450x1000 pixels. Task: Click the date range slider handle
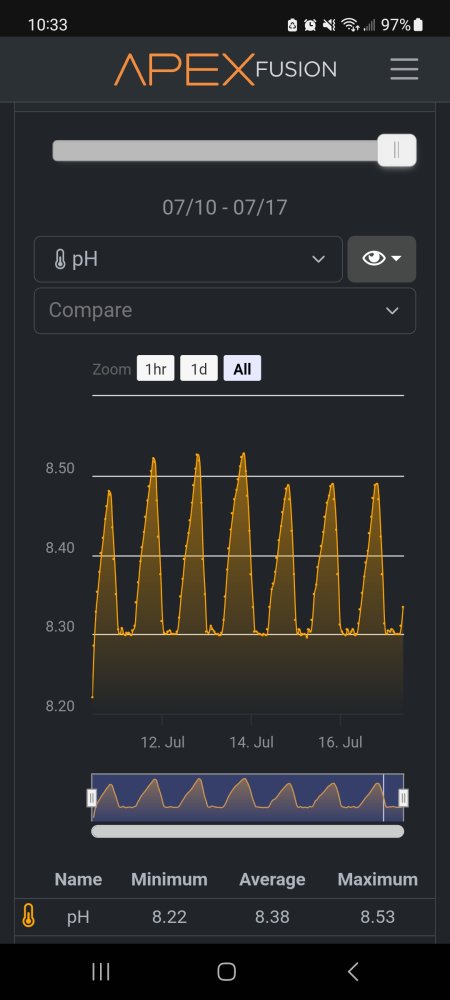tap(396, 151)
